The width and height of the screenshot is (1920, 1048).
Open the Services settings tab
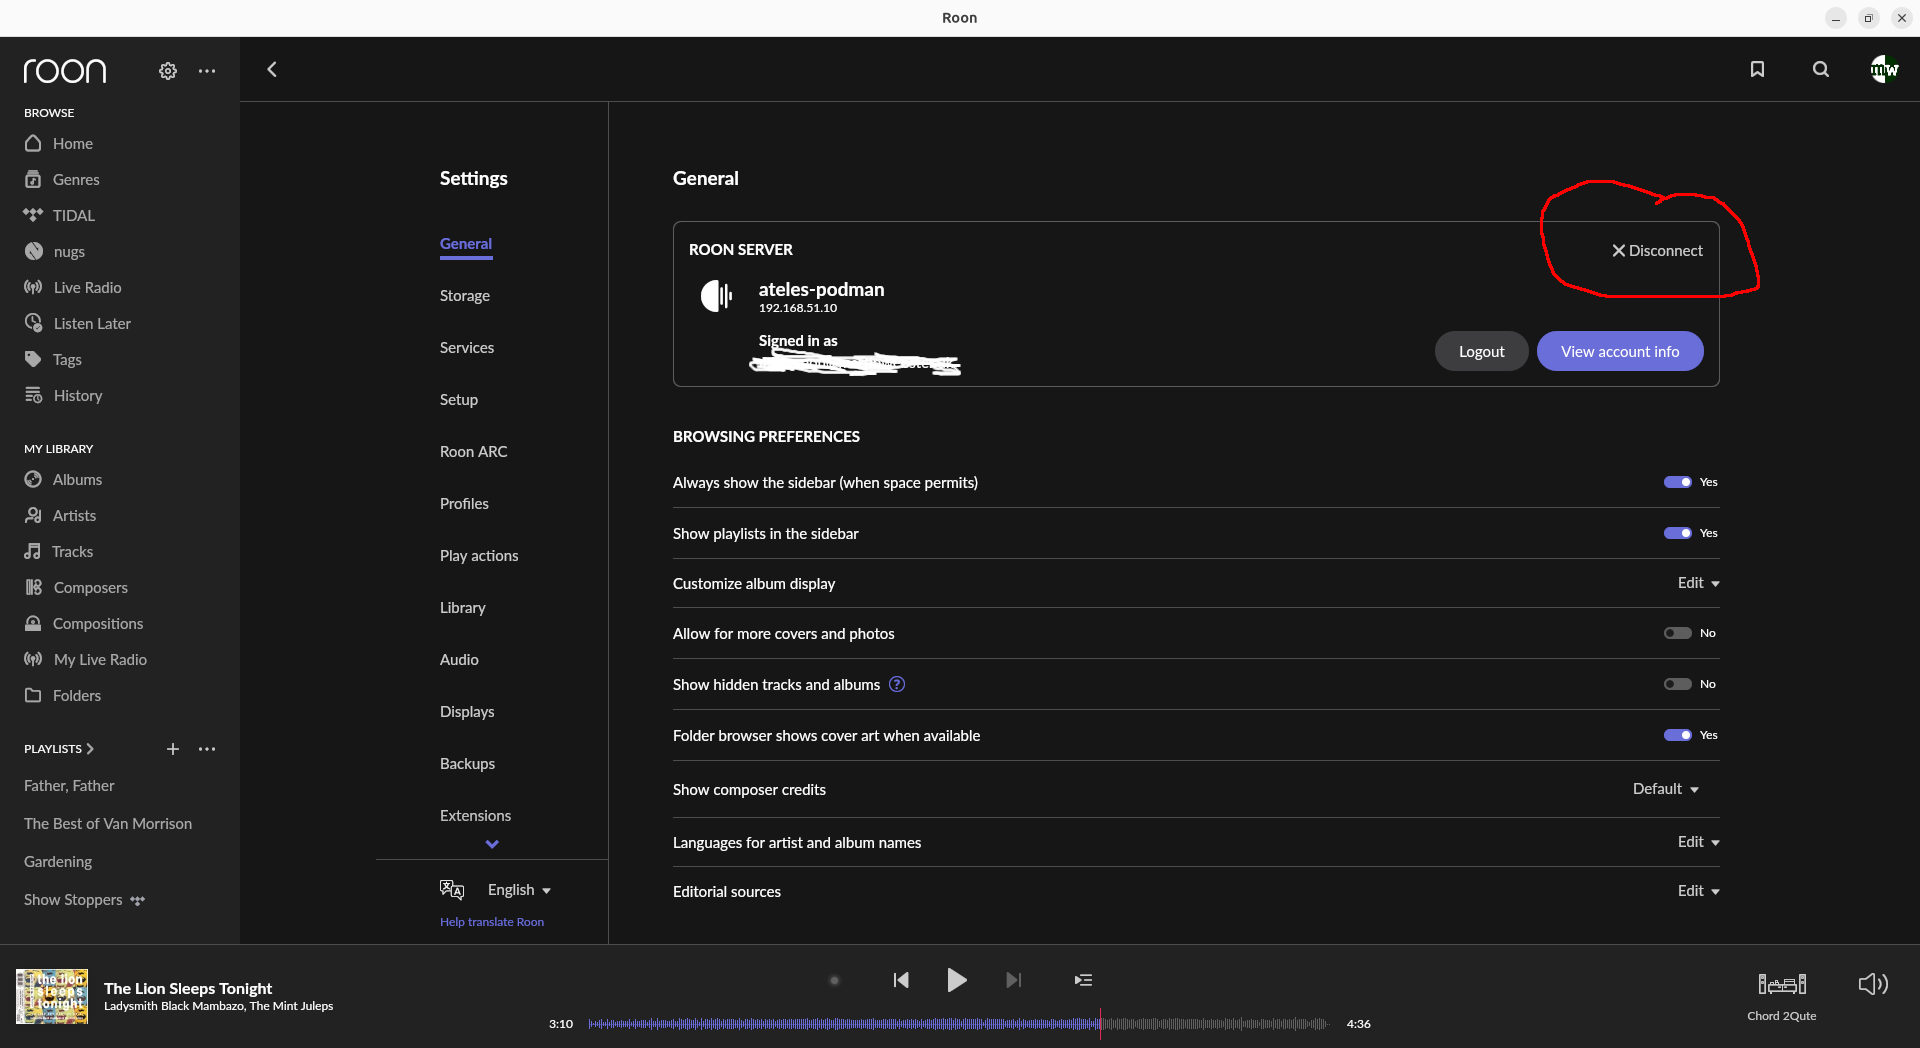coord(467,348)
